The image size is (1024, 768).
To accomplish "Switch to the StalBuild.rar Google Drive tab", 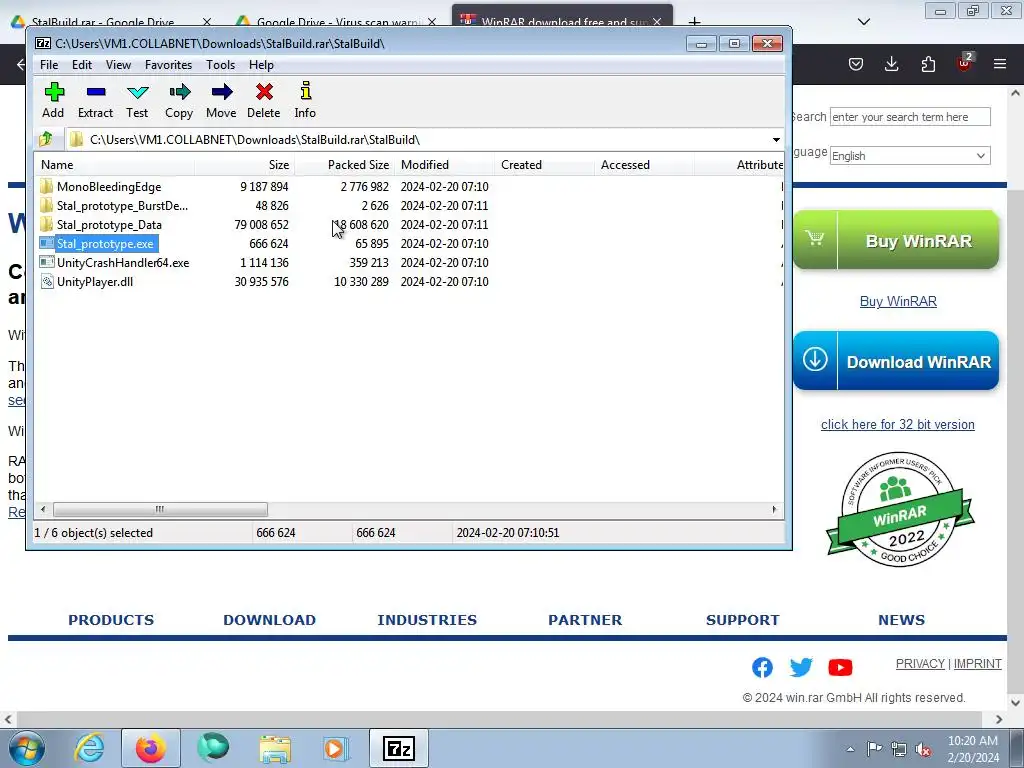I will [x=102, y=22].
